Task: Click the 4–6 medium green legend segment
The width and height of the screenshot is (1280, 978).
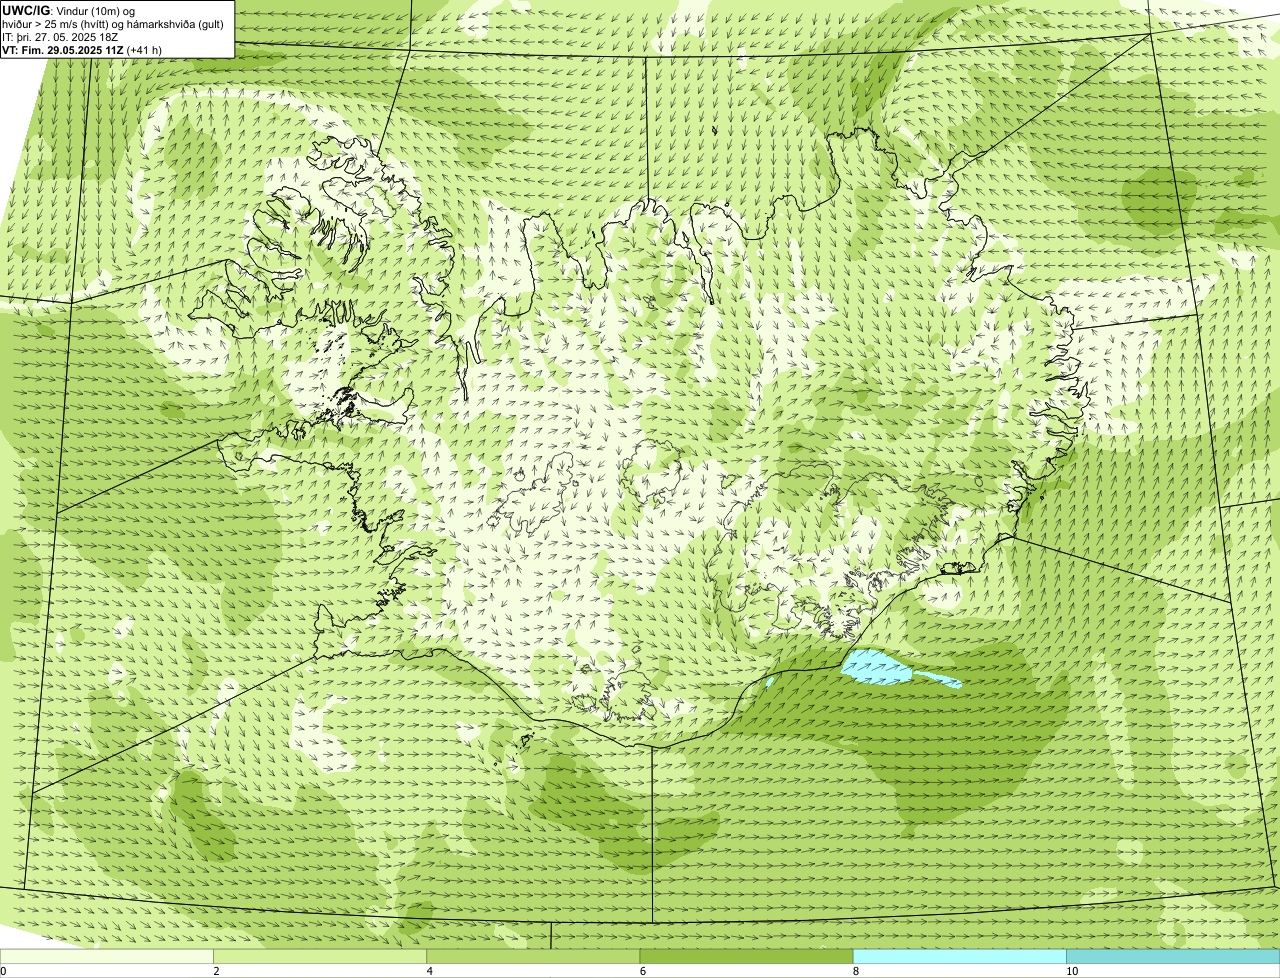Action: pos(533,956)
